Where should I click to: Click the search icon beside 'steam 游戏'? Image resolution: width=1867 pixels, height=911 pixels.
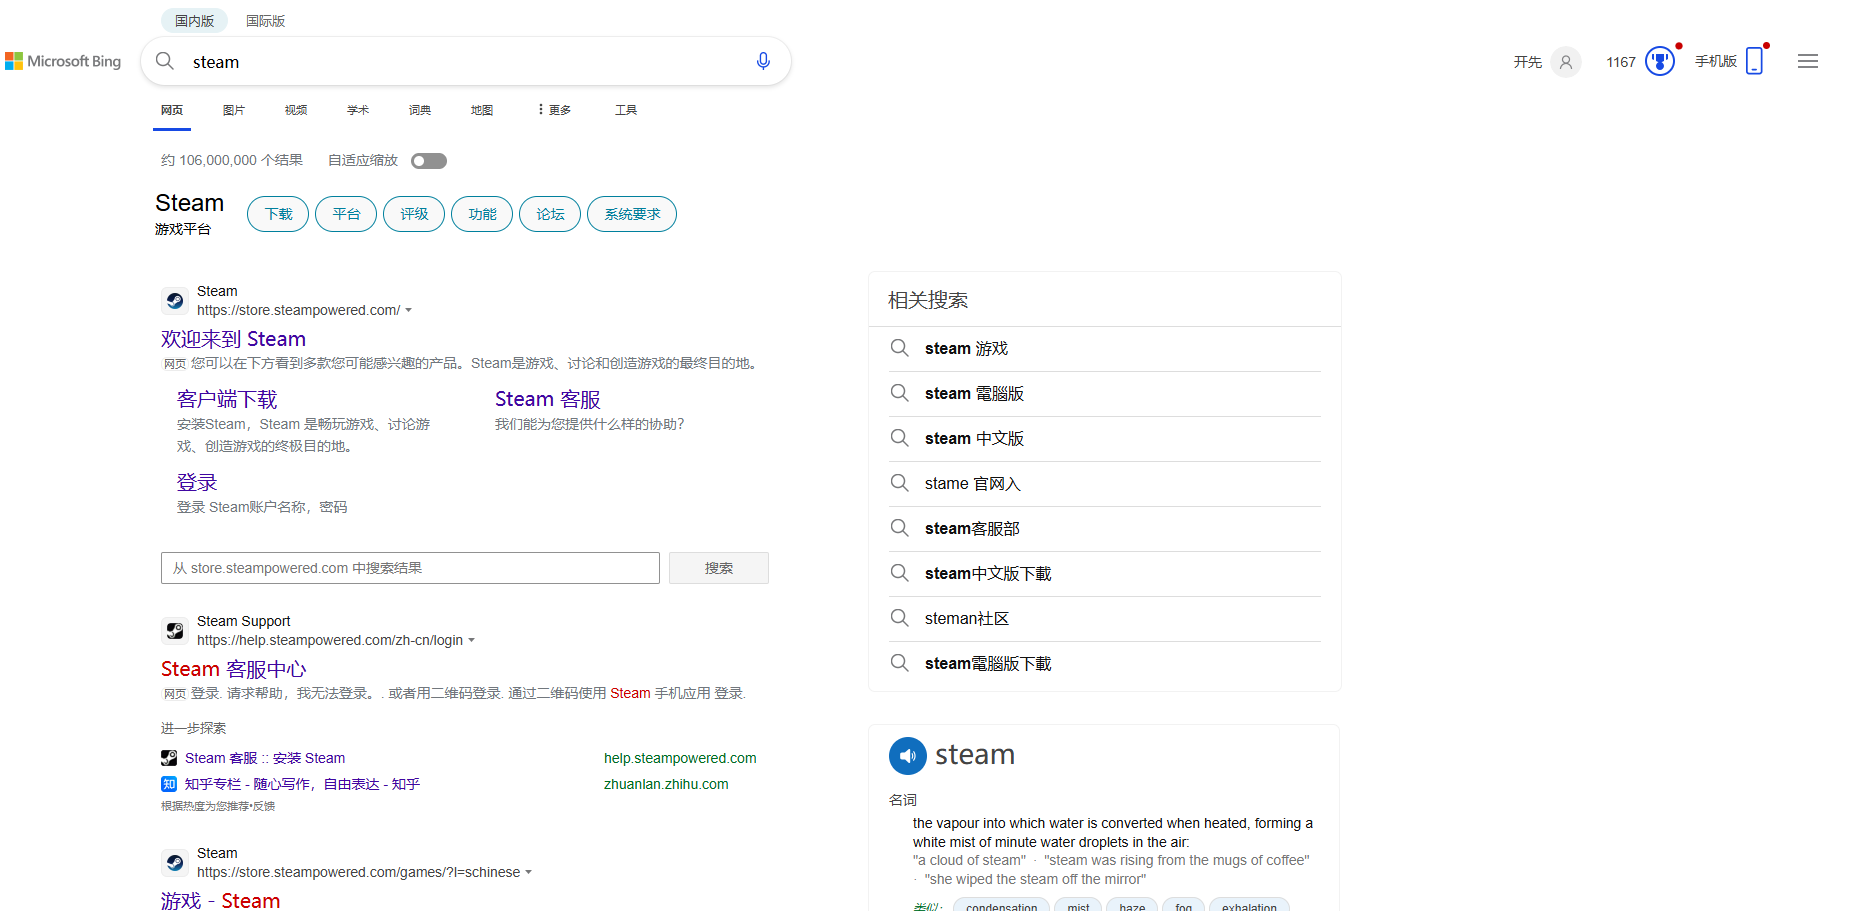coord(900,348)
